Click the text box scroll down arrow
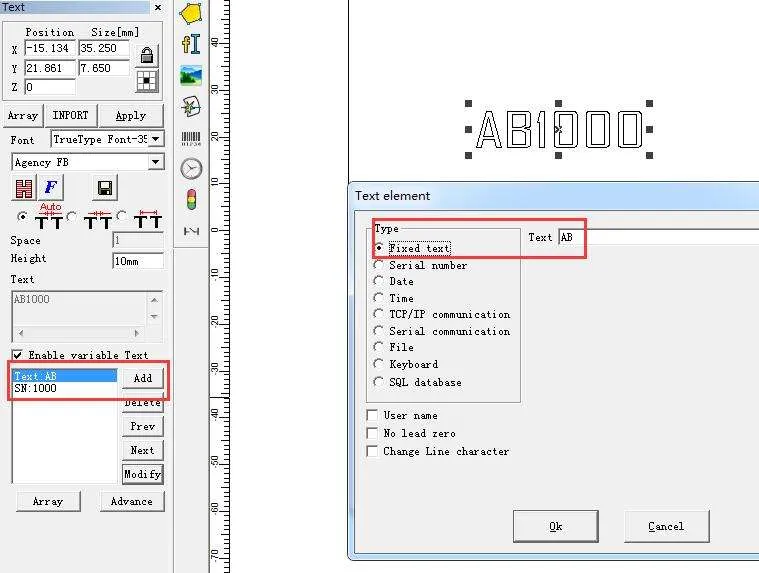The height and width of the screenshot is (573, 759). tap(154, 317)
